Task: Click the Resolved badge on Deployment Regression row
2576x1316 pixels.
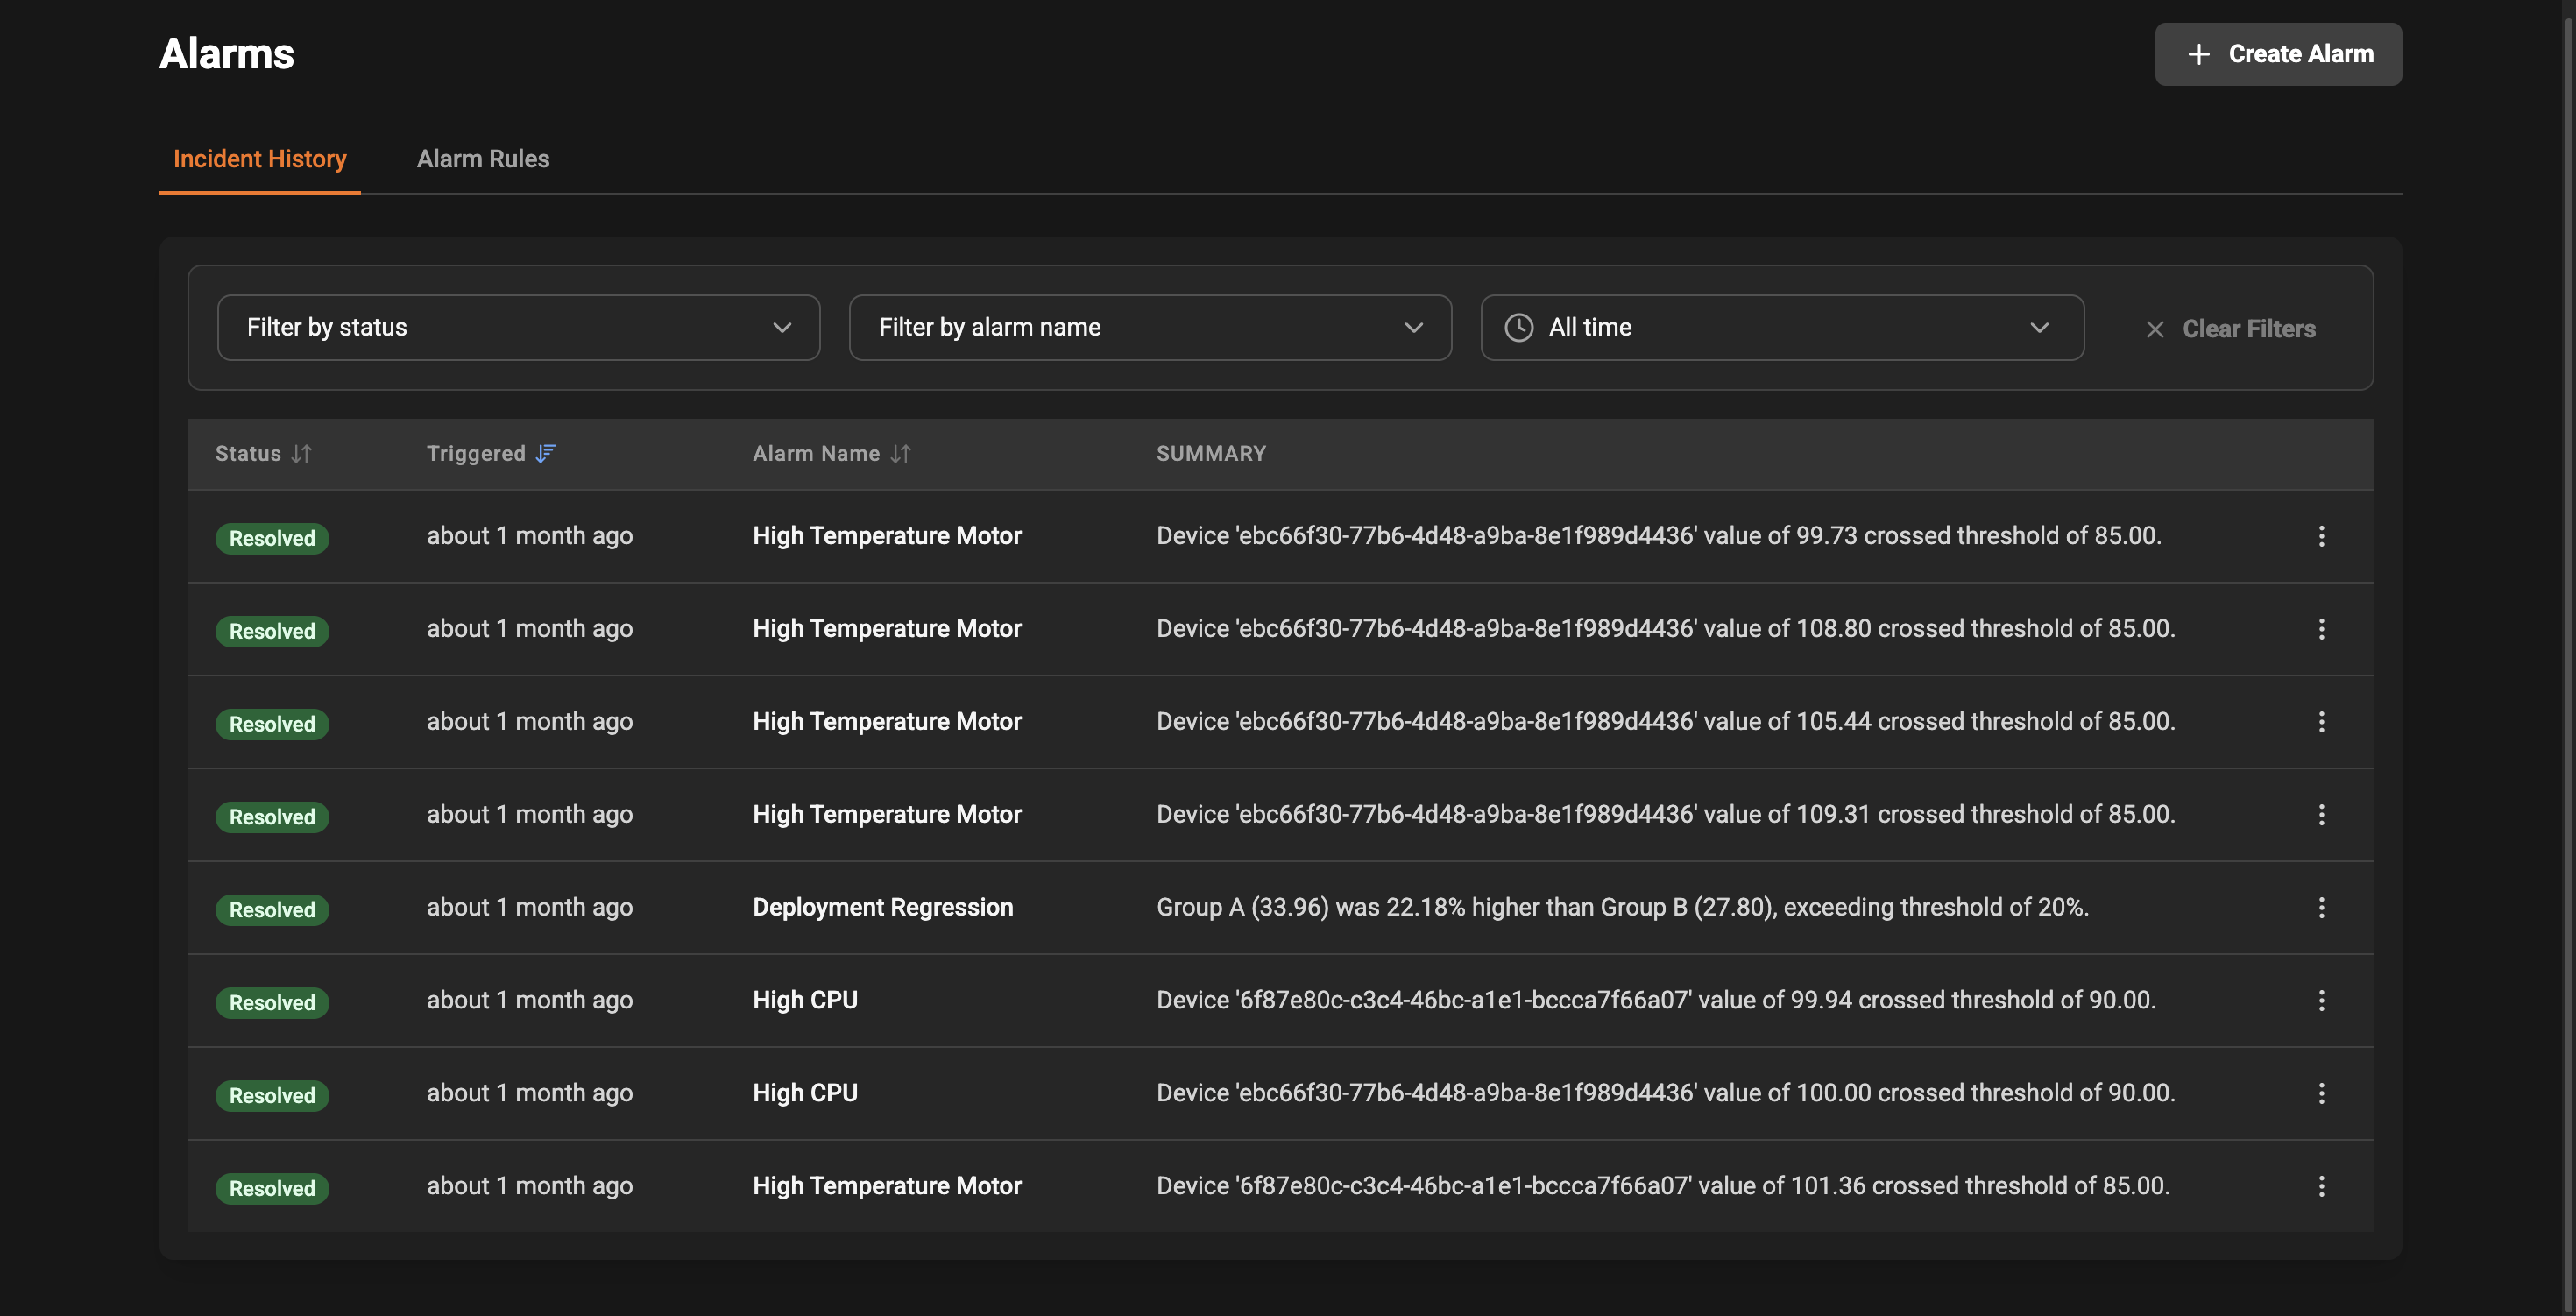Action: (x=271, y=909)
